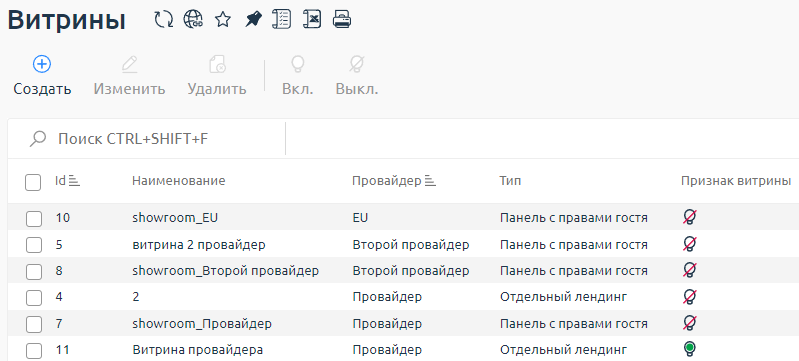Open the globe link icon in header
The image size is (799, 361).
point(193,20)
